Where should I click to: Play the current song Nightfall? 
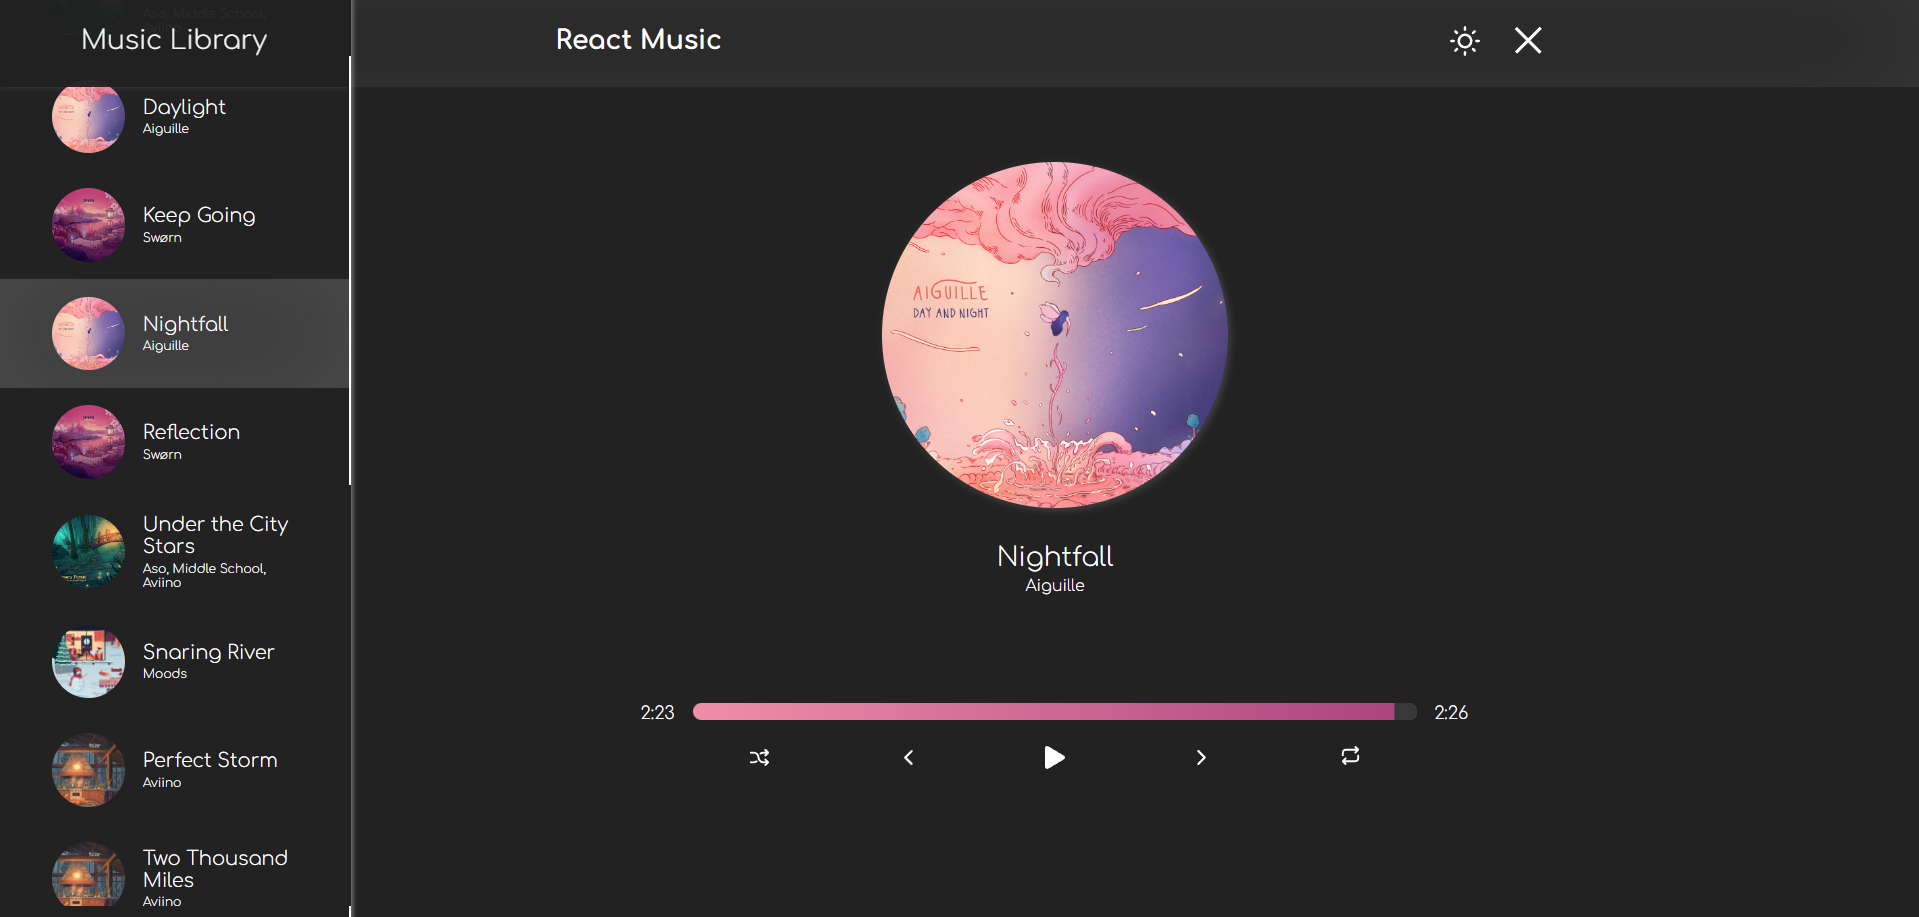pos(1054,758)
